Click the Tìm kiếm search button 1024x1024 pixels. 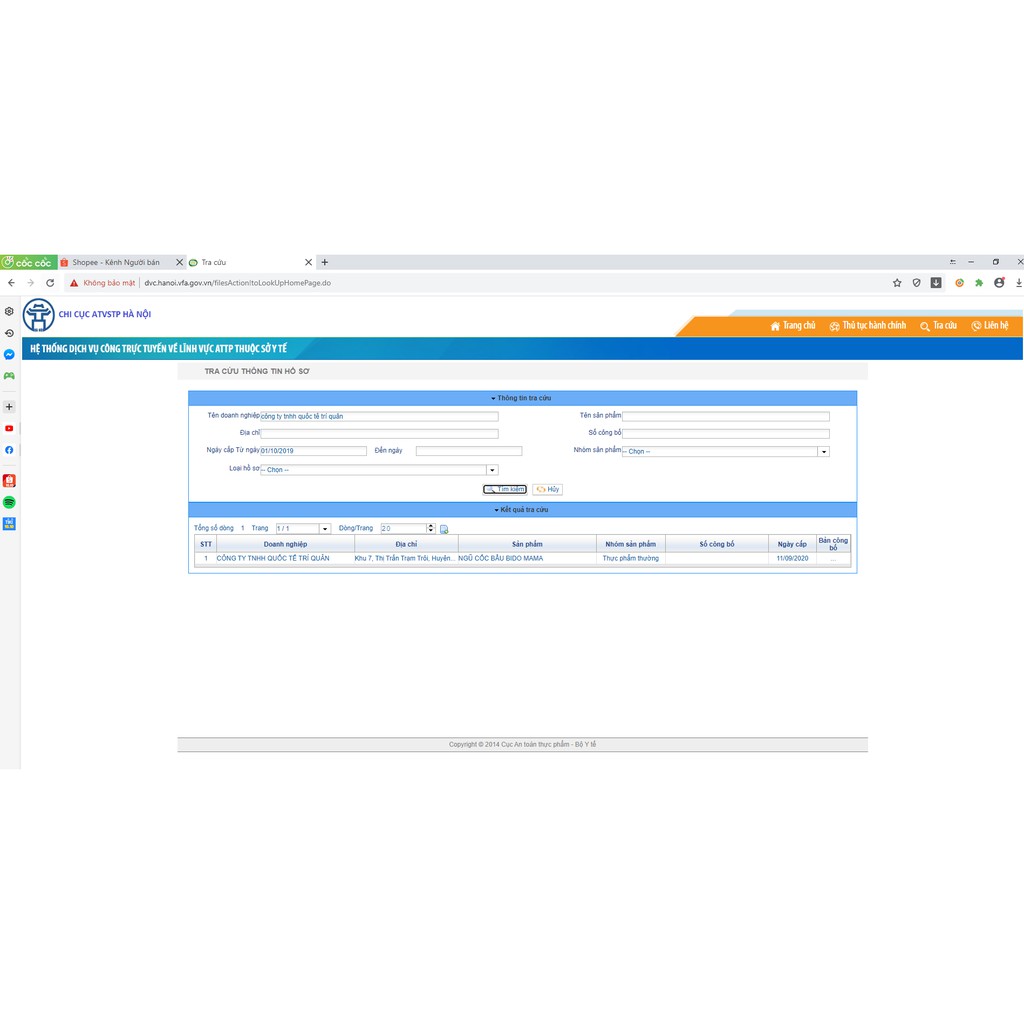pos(505,489)
